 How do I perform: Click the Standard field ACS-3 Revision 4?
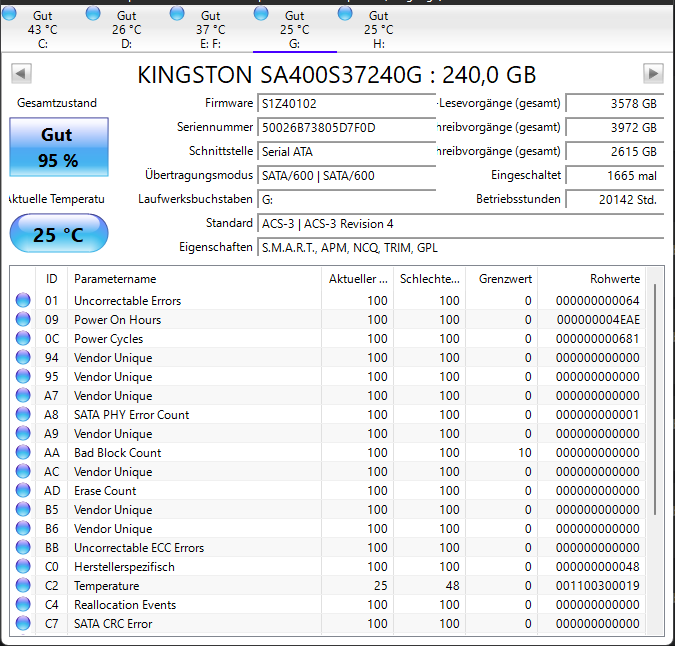click(461, 224)
